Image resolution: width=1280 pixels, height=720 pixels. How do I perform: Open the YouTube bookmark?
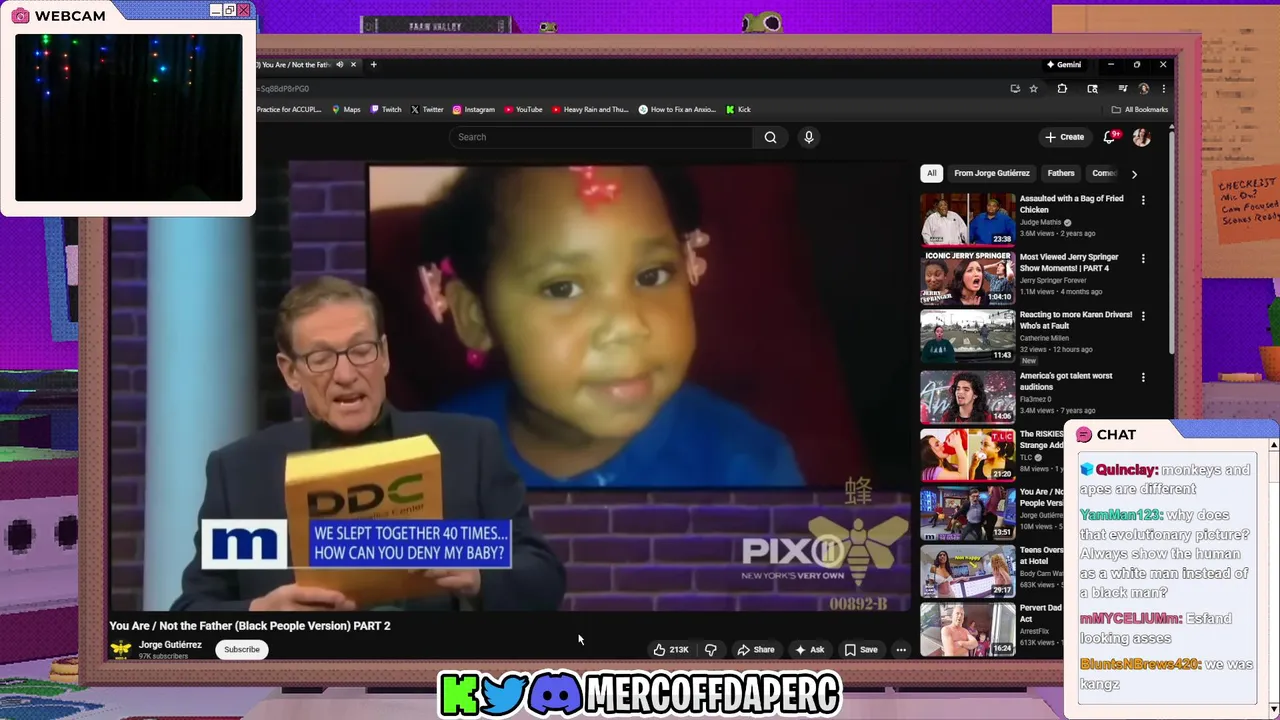pos(523,110)
